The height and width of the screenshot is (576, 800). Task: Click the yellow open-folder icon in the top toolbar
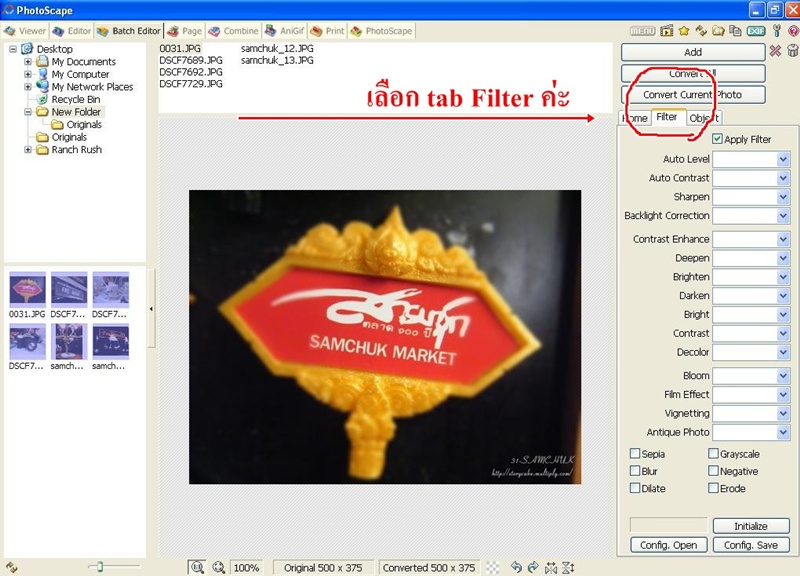(x=718, y=31)
